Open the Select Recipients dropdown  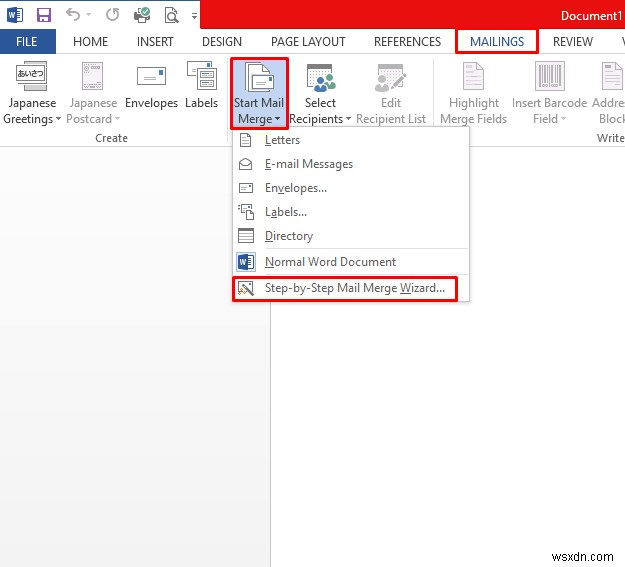pos(320,93)
